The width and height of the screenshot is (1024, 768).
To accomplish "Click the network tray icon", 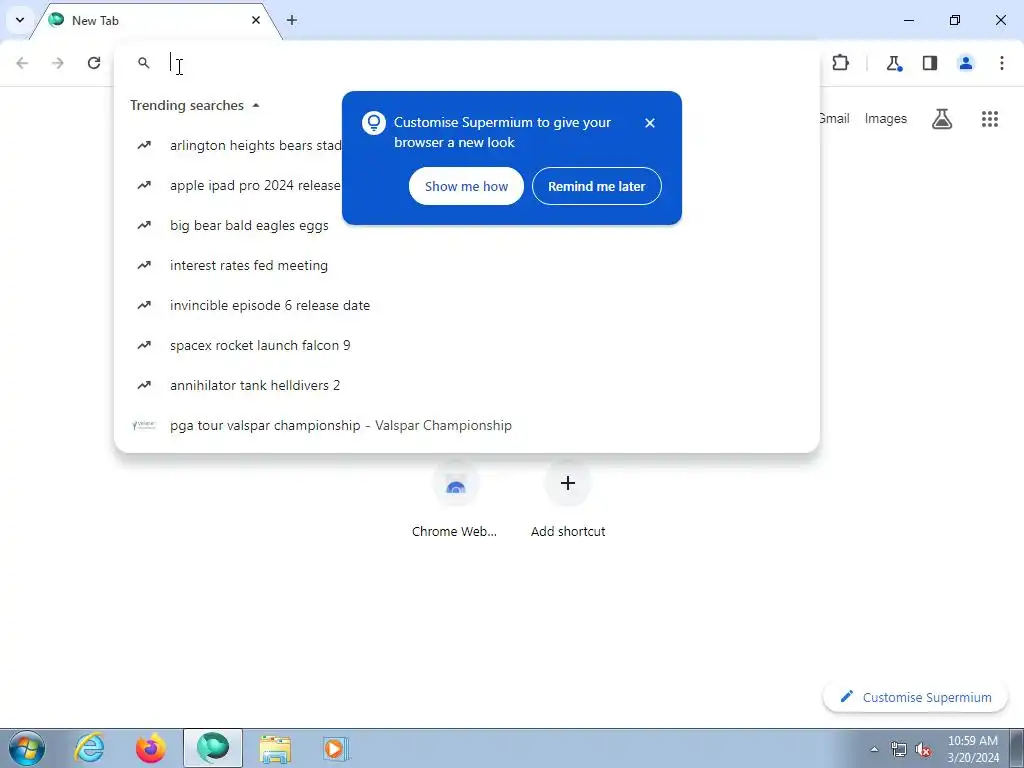I will 899,749.
